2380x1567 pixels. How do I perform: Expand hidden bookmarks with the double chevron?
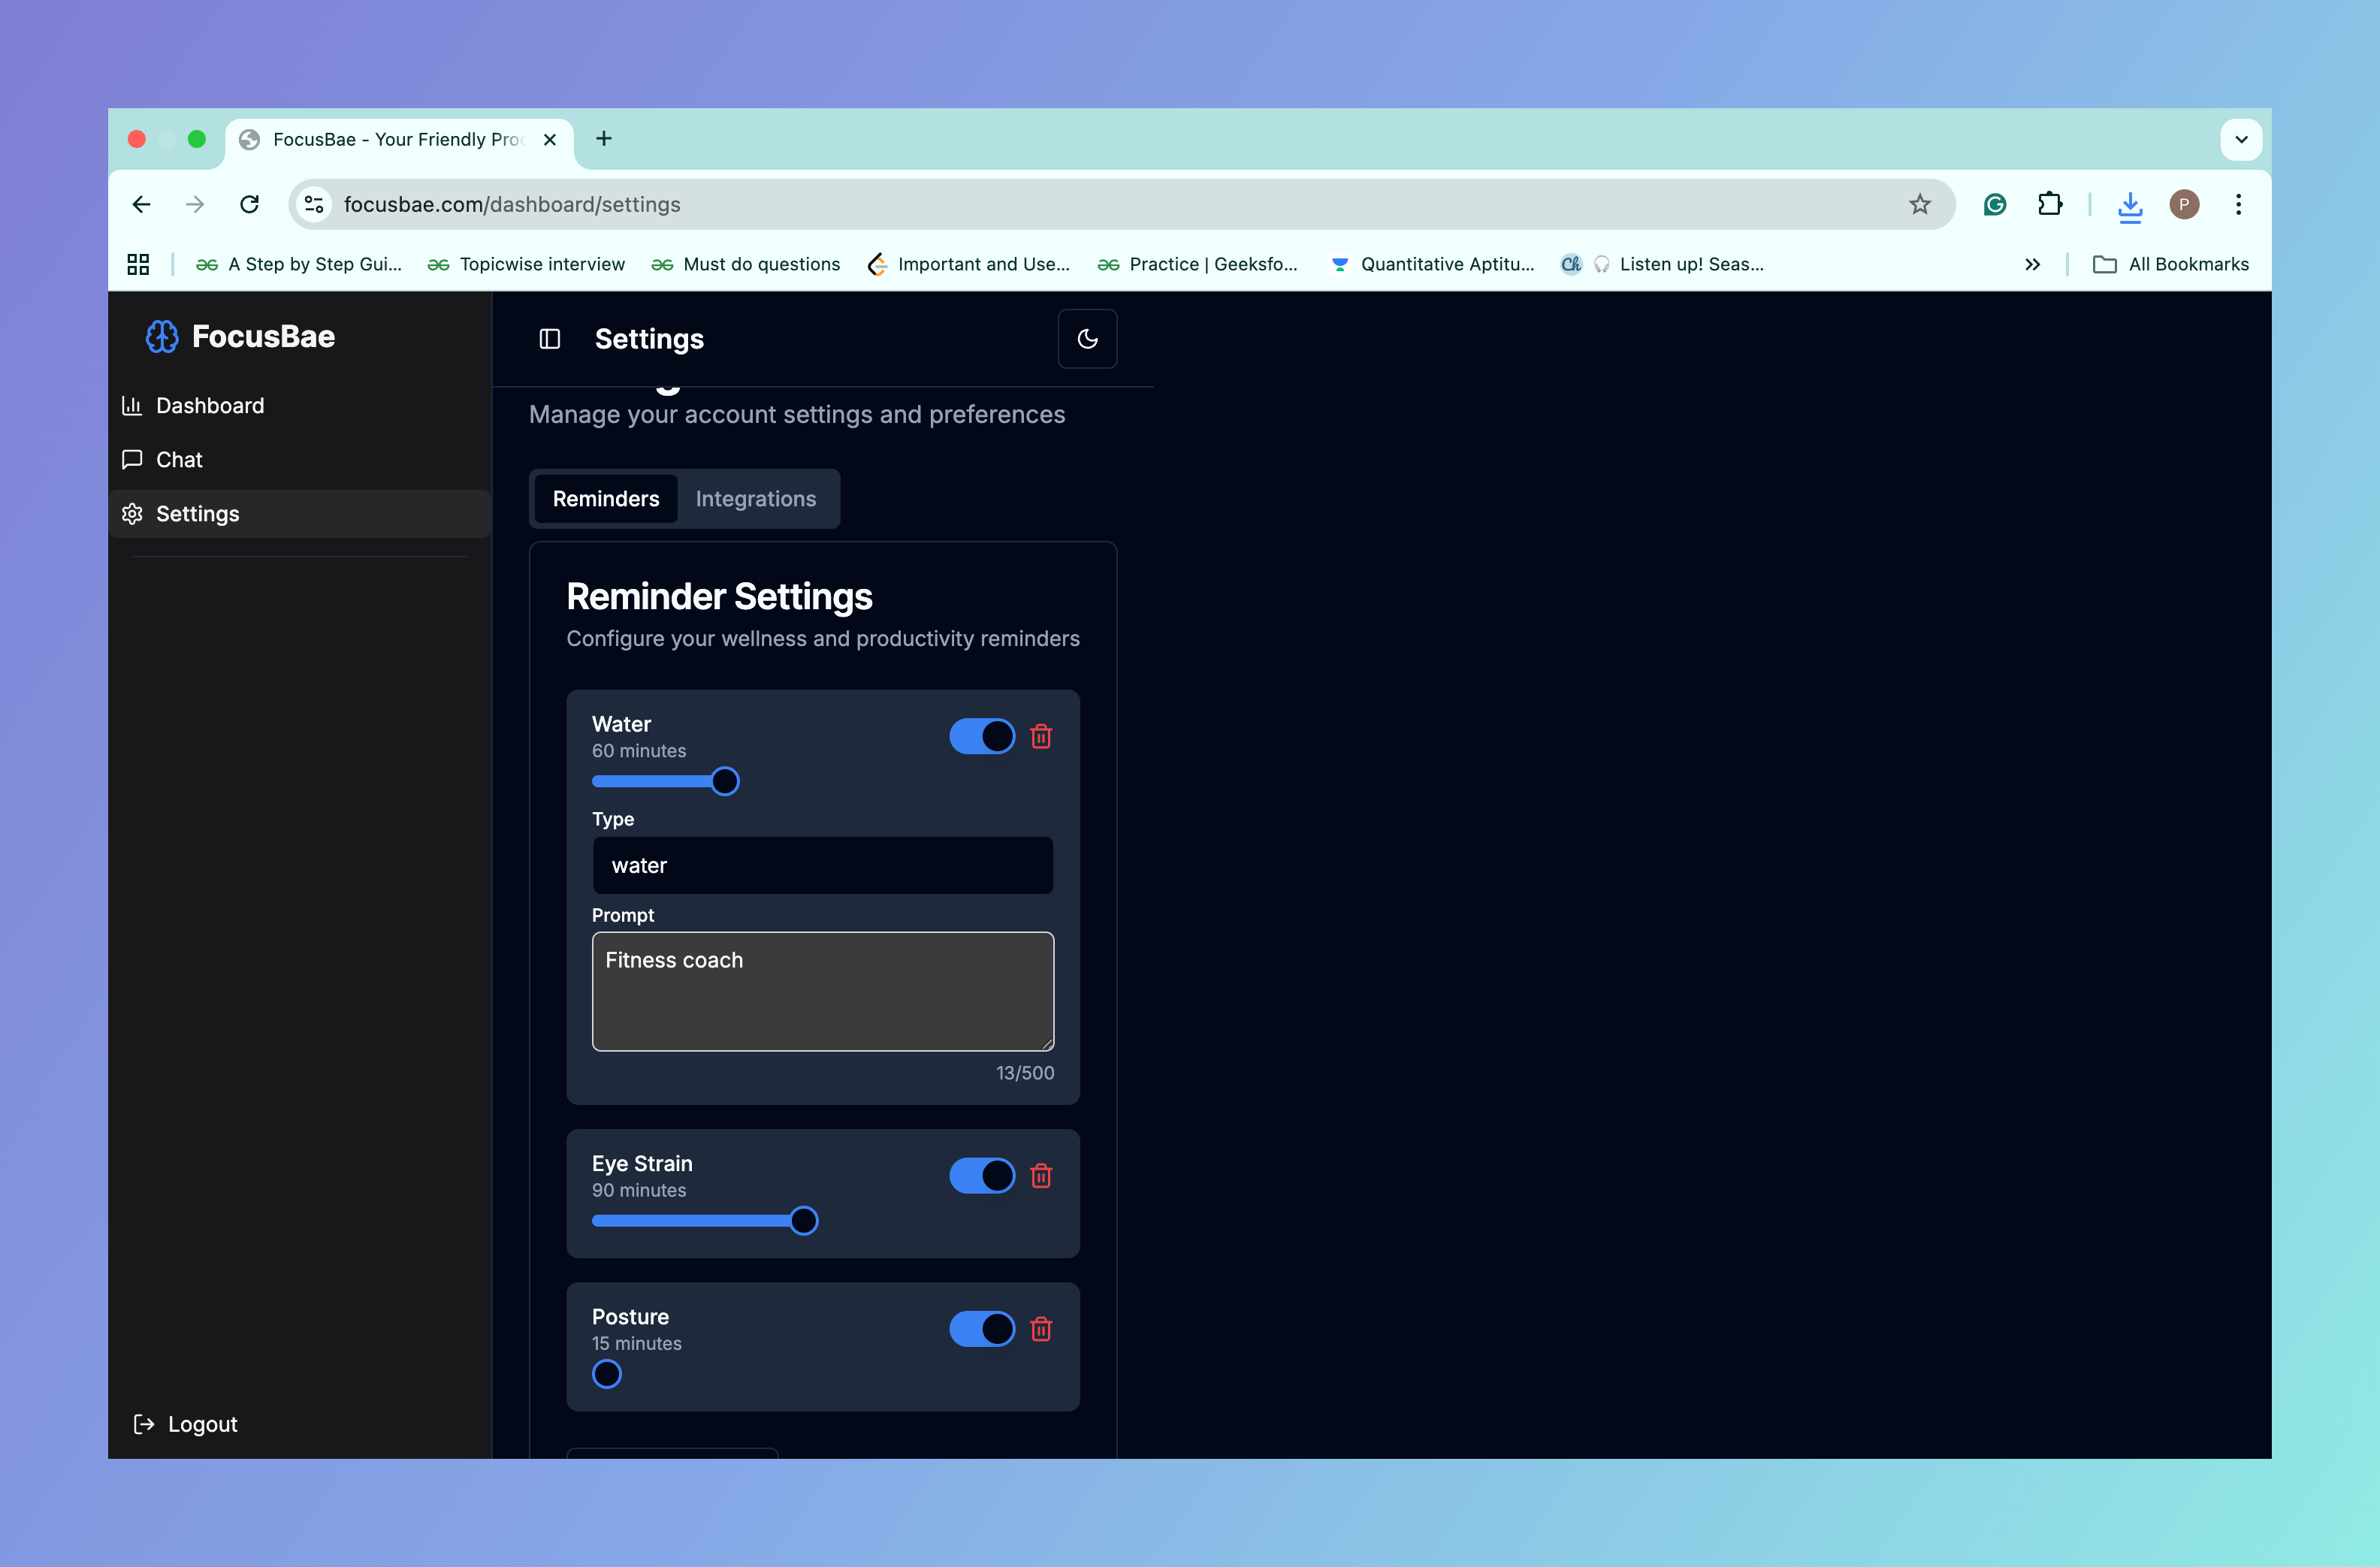(x=2032, y=264)
